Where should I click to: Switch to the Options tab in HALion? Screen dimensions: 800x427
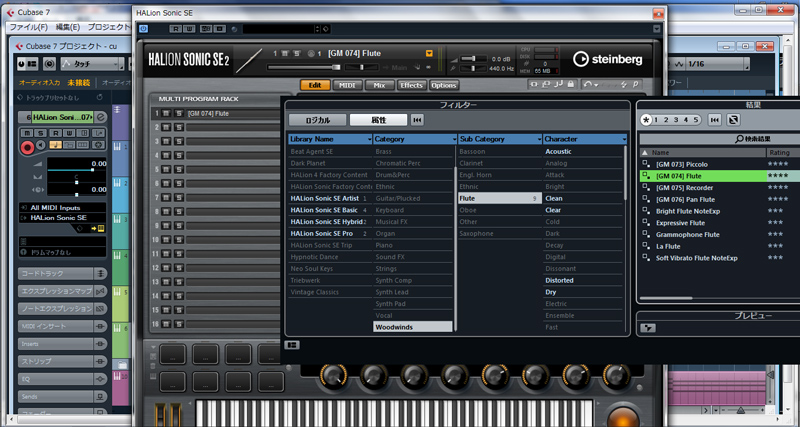pos(443,85)
